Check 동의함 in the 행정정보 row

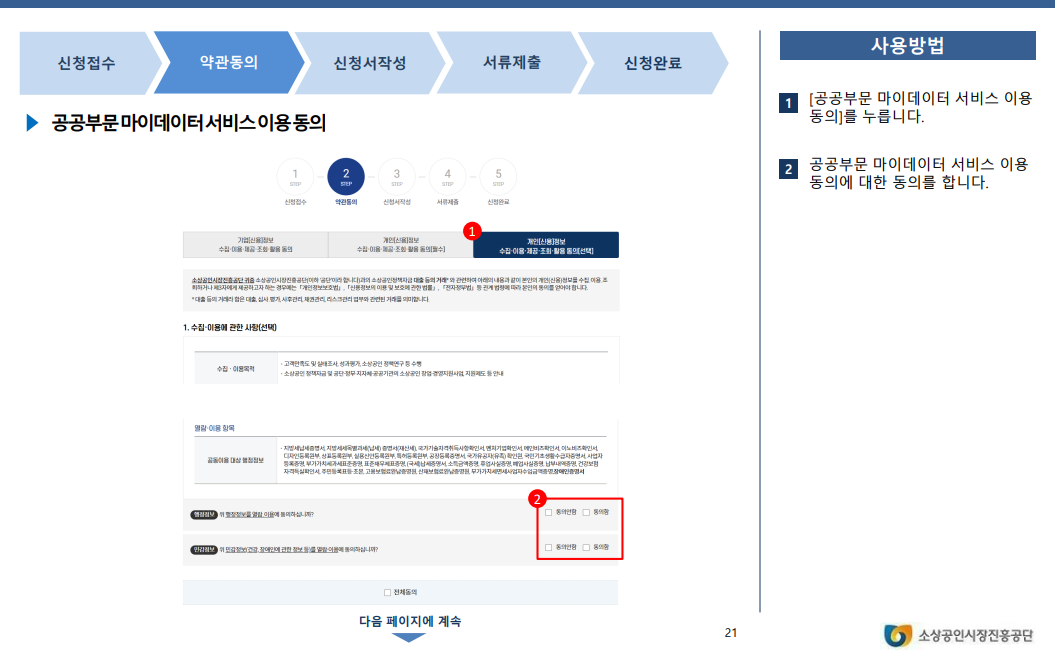pyautogui.click(x=586, y=513)
